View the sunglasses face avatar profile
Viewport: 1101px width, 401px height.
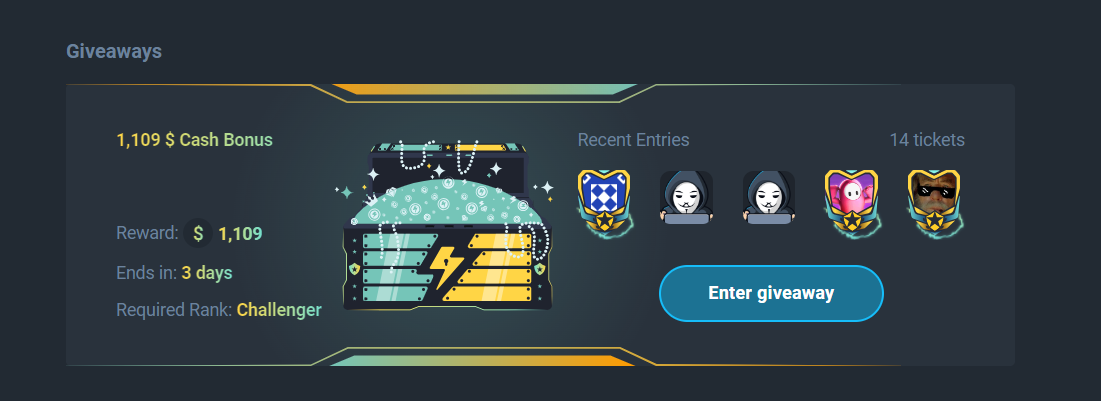[935, 199]
